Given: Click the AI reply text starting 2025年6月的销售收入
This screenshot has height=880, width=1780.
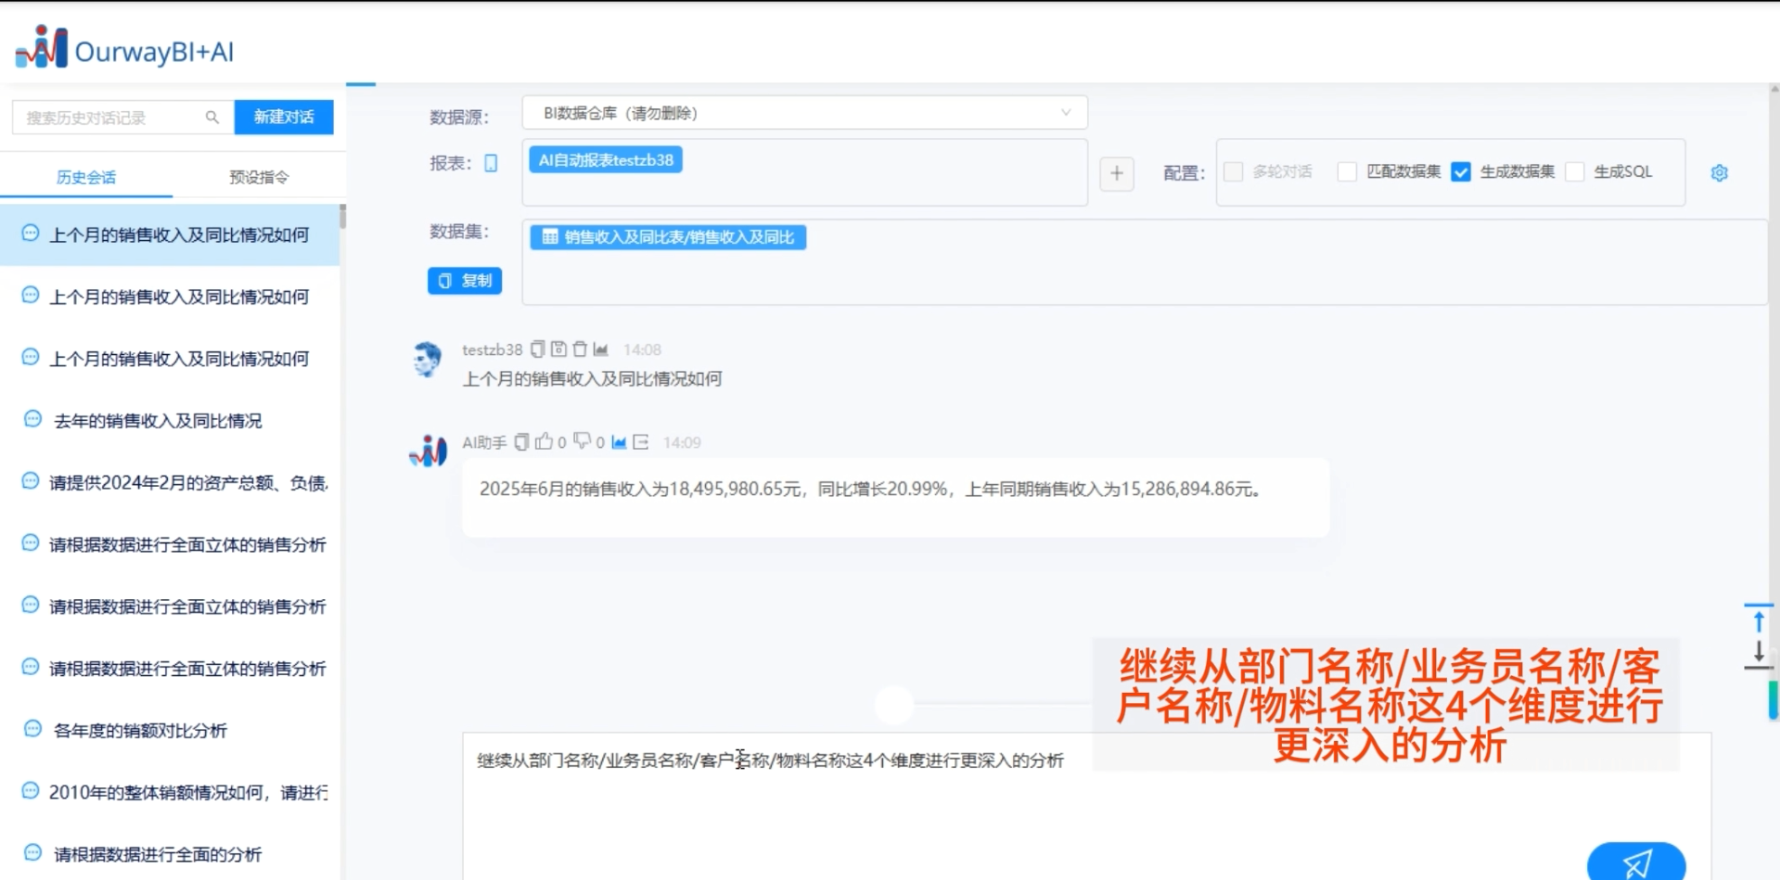Looking at the screenshot, I should pos(870,489).
